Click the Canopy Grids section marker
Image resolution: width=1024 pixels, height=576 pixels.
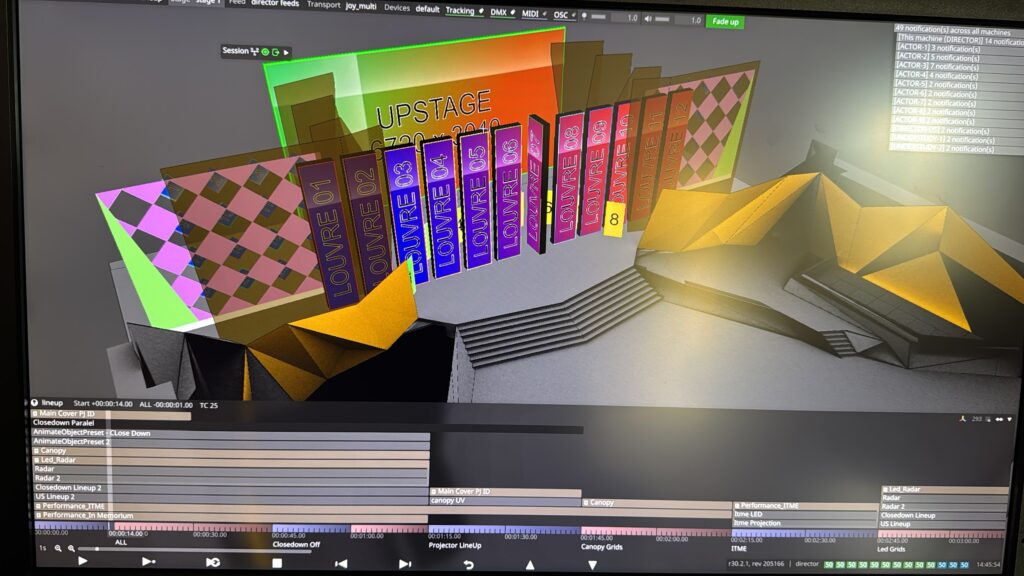coord(601,547)
